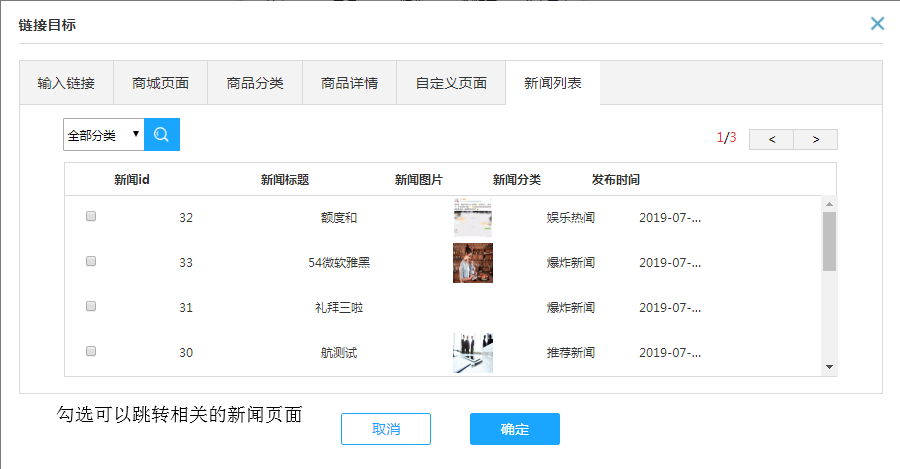Tick the checkbox for news id 31
900x469 pixels.
tap(91, 306)
